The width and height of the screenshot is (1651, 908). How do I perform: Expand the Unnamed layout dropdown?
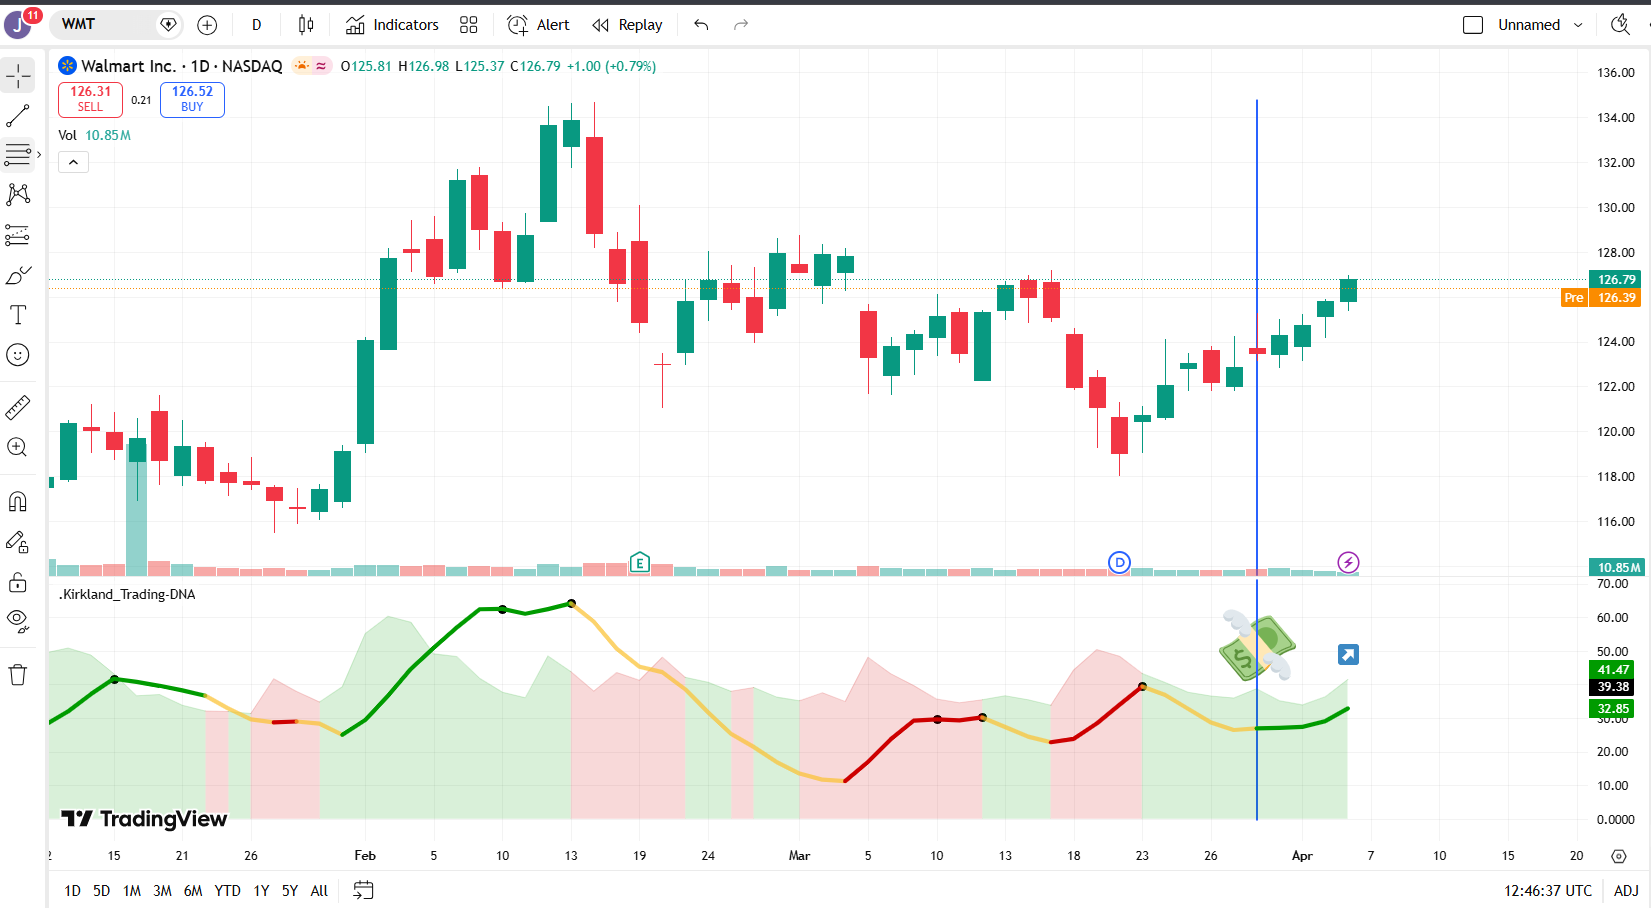1578,25
